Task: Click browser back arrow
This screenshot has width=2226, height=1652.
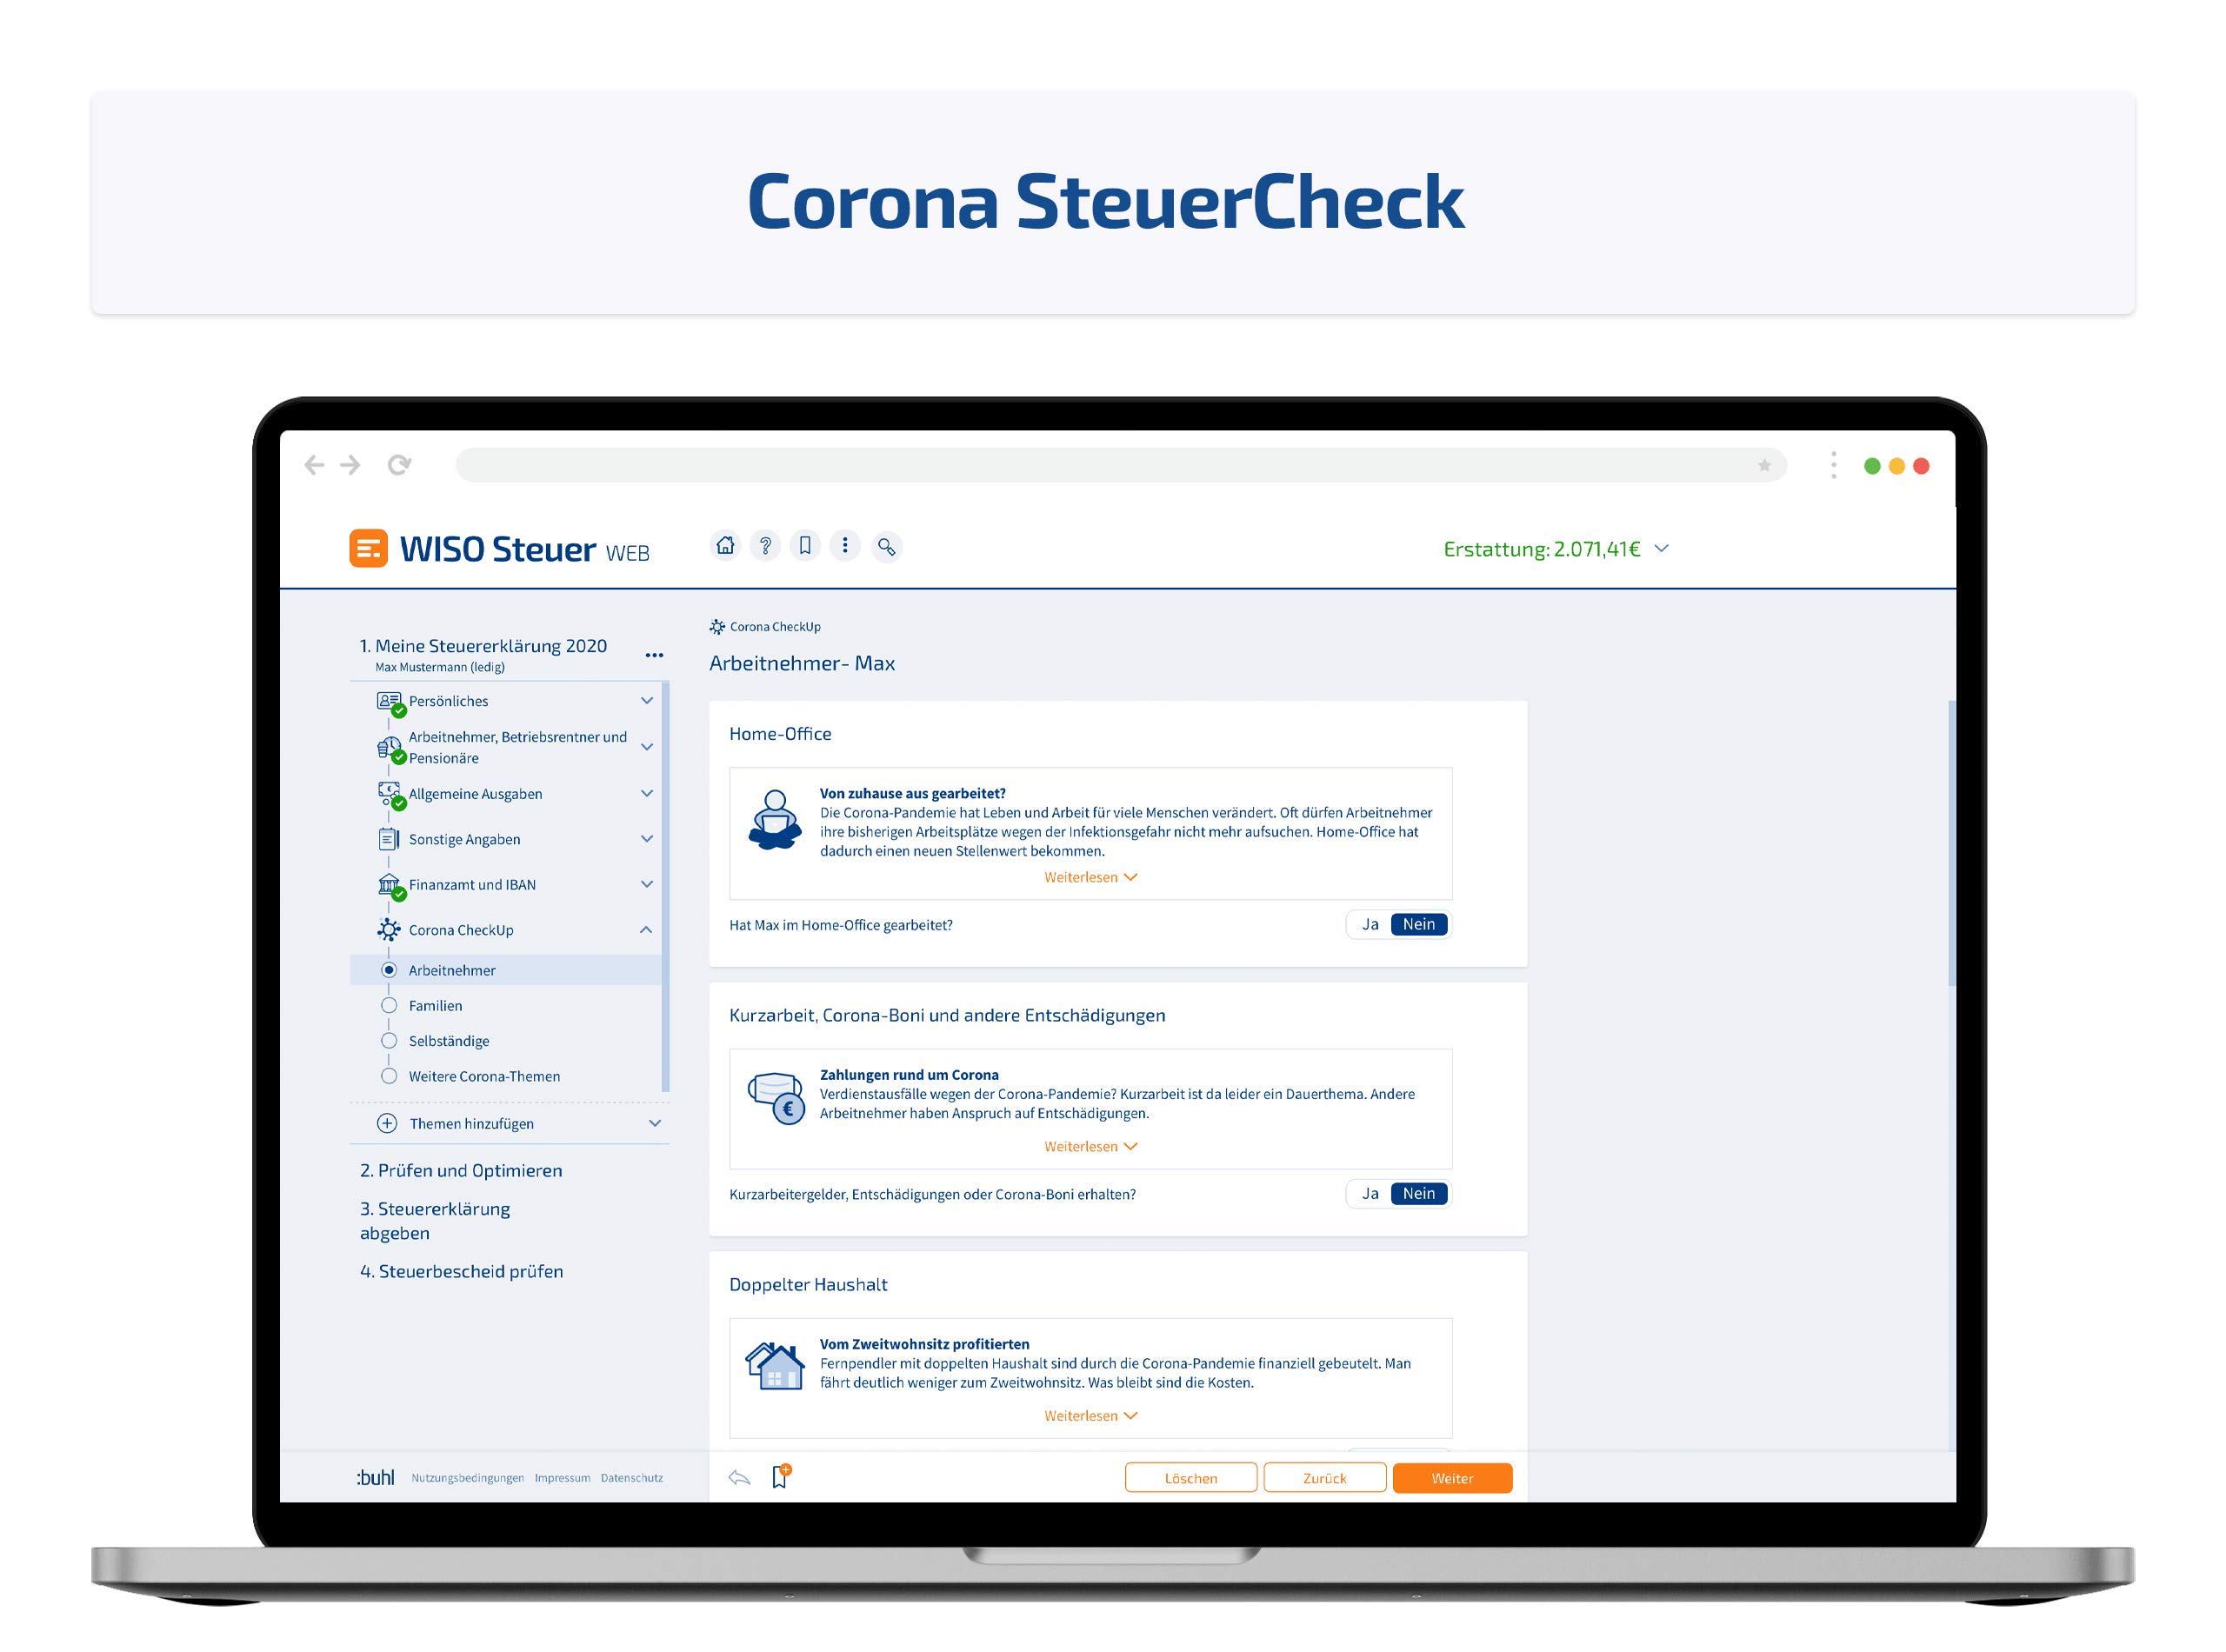Action: pos(314,465)
